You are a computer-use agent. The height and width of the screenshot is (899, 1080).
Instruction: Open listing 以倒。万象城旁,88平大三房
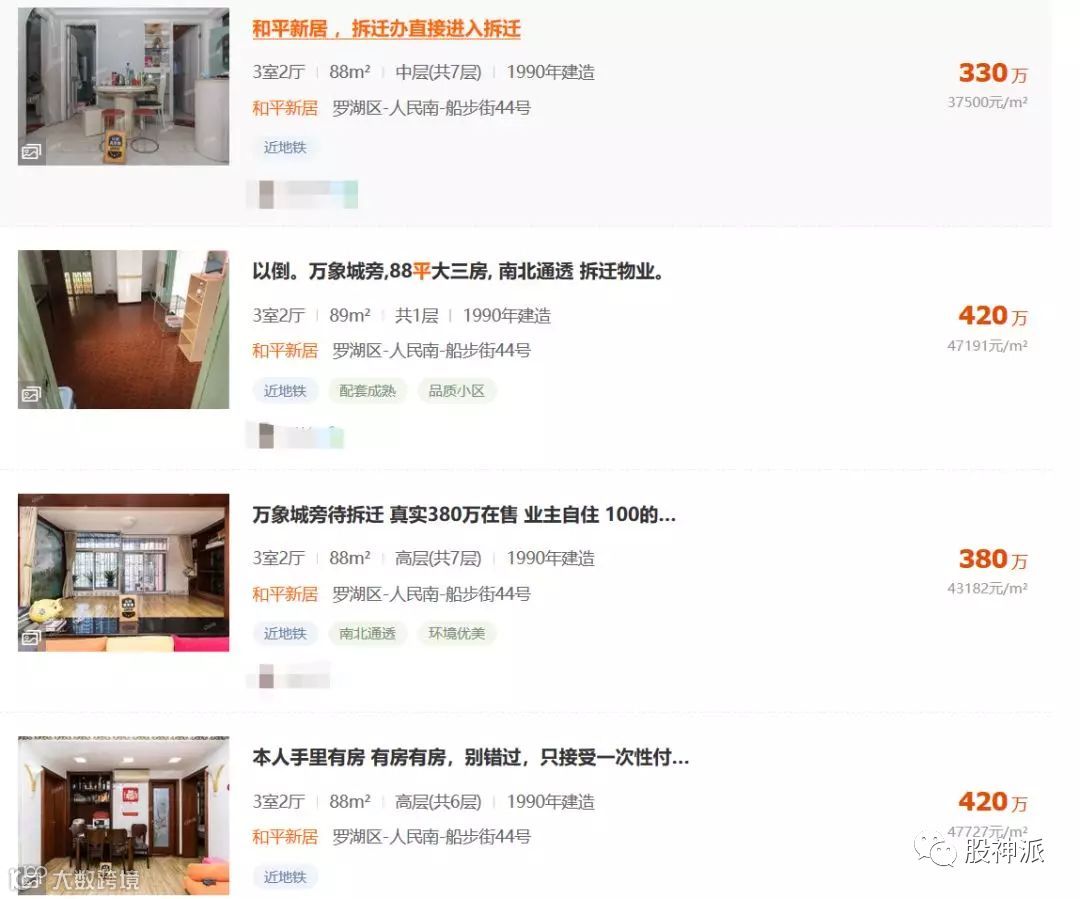pos(459,271)
